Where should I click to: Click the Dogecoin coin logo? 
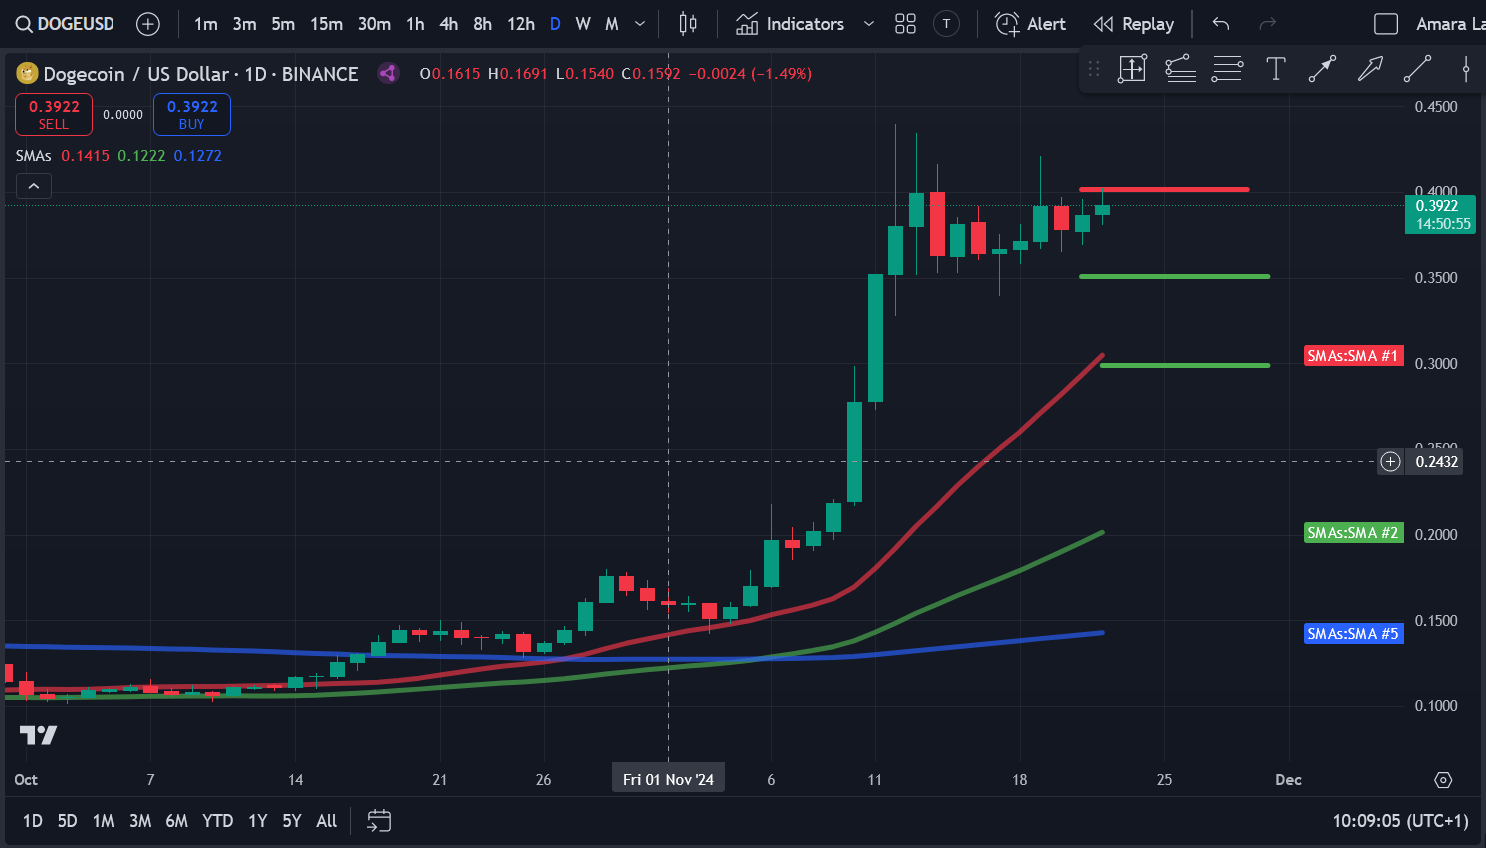point(27,73)
